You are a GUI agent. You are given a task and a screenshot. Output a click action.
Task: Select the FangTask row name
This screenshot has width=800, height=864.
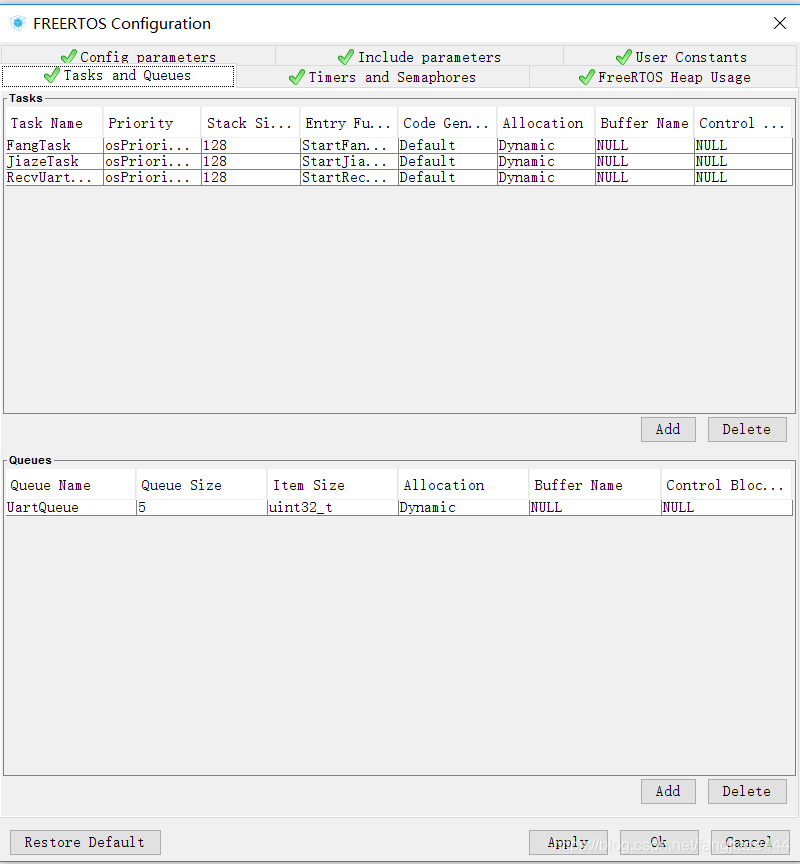click(x=54, y=145)
